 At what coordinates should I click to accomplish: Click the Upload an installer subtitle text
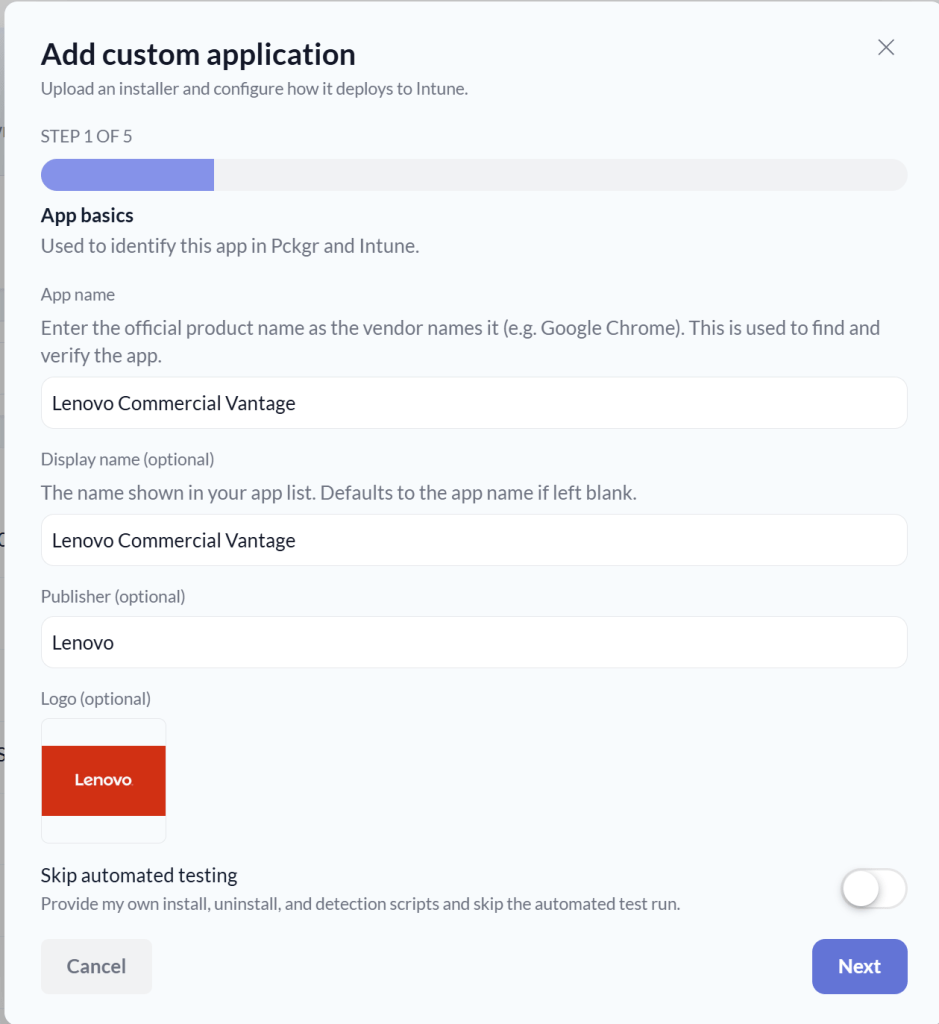(255, 89)
